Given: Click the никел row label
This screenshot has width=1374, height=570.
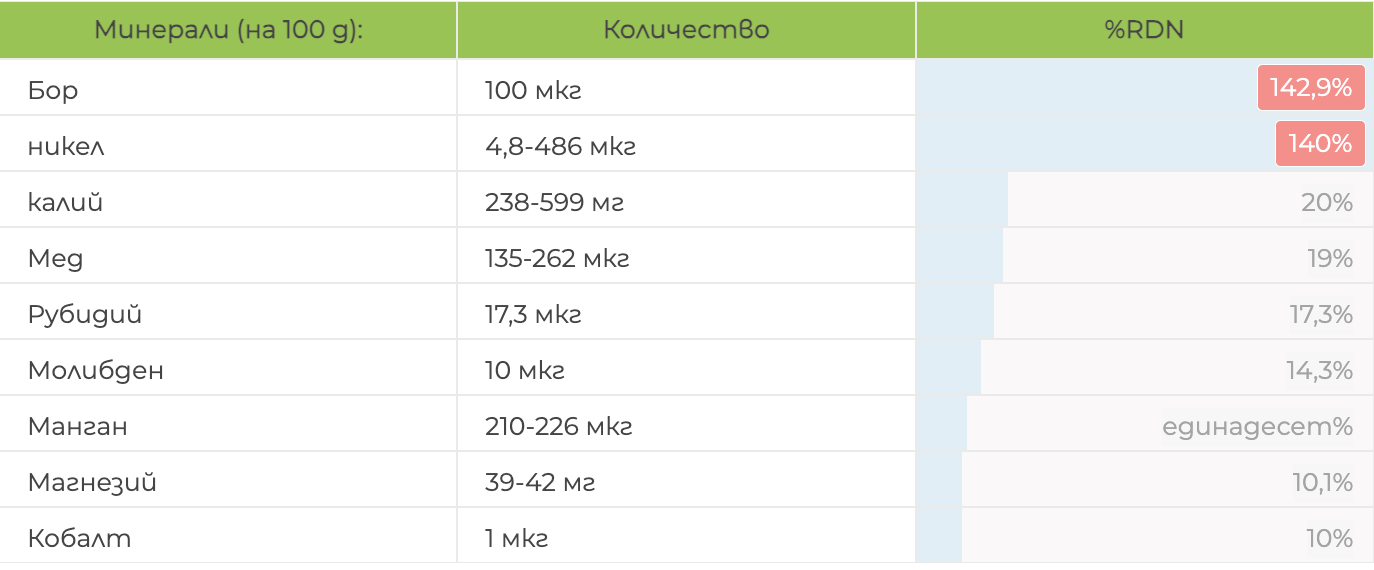Looking at the screenshot, I should (x=66, y=147).
